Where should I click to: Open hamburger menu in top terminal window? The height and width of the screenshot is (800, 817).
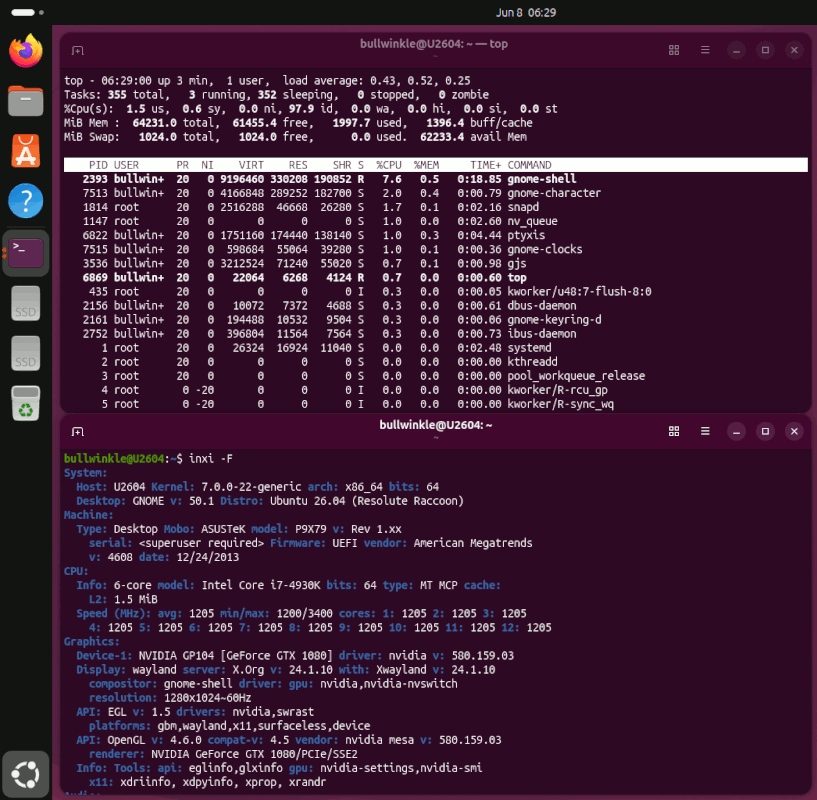tap(705, 50)
